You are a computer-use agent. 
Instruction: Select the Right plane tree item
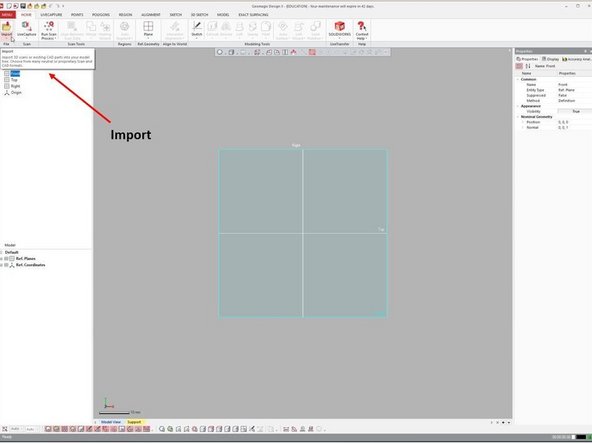click(15, 86)
